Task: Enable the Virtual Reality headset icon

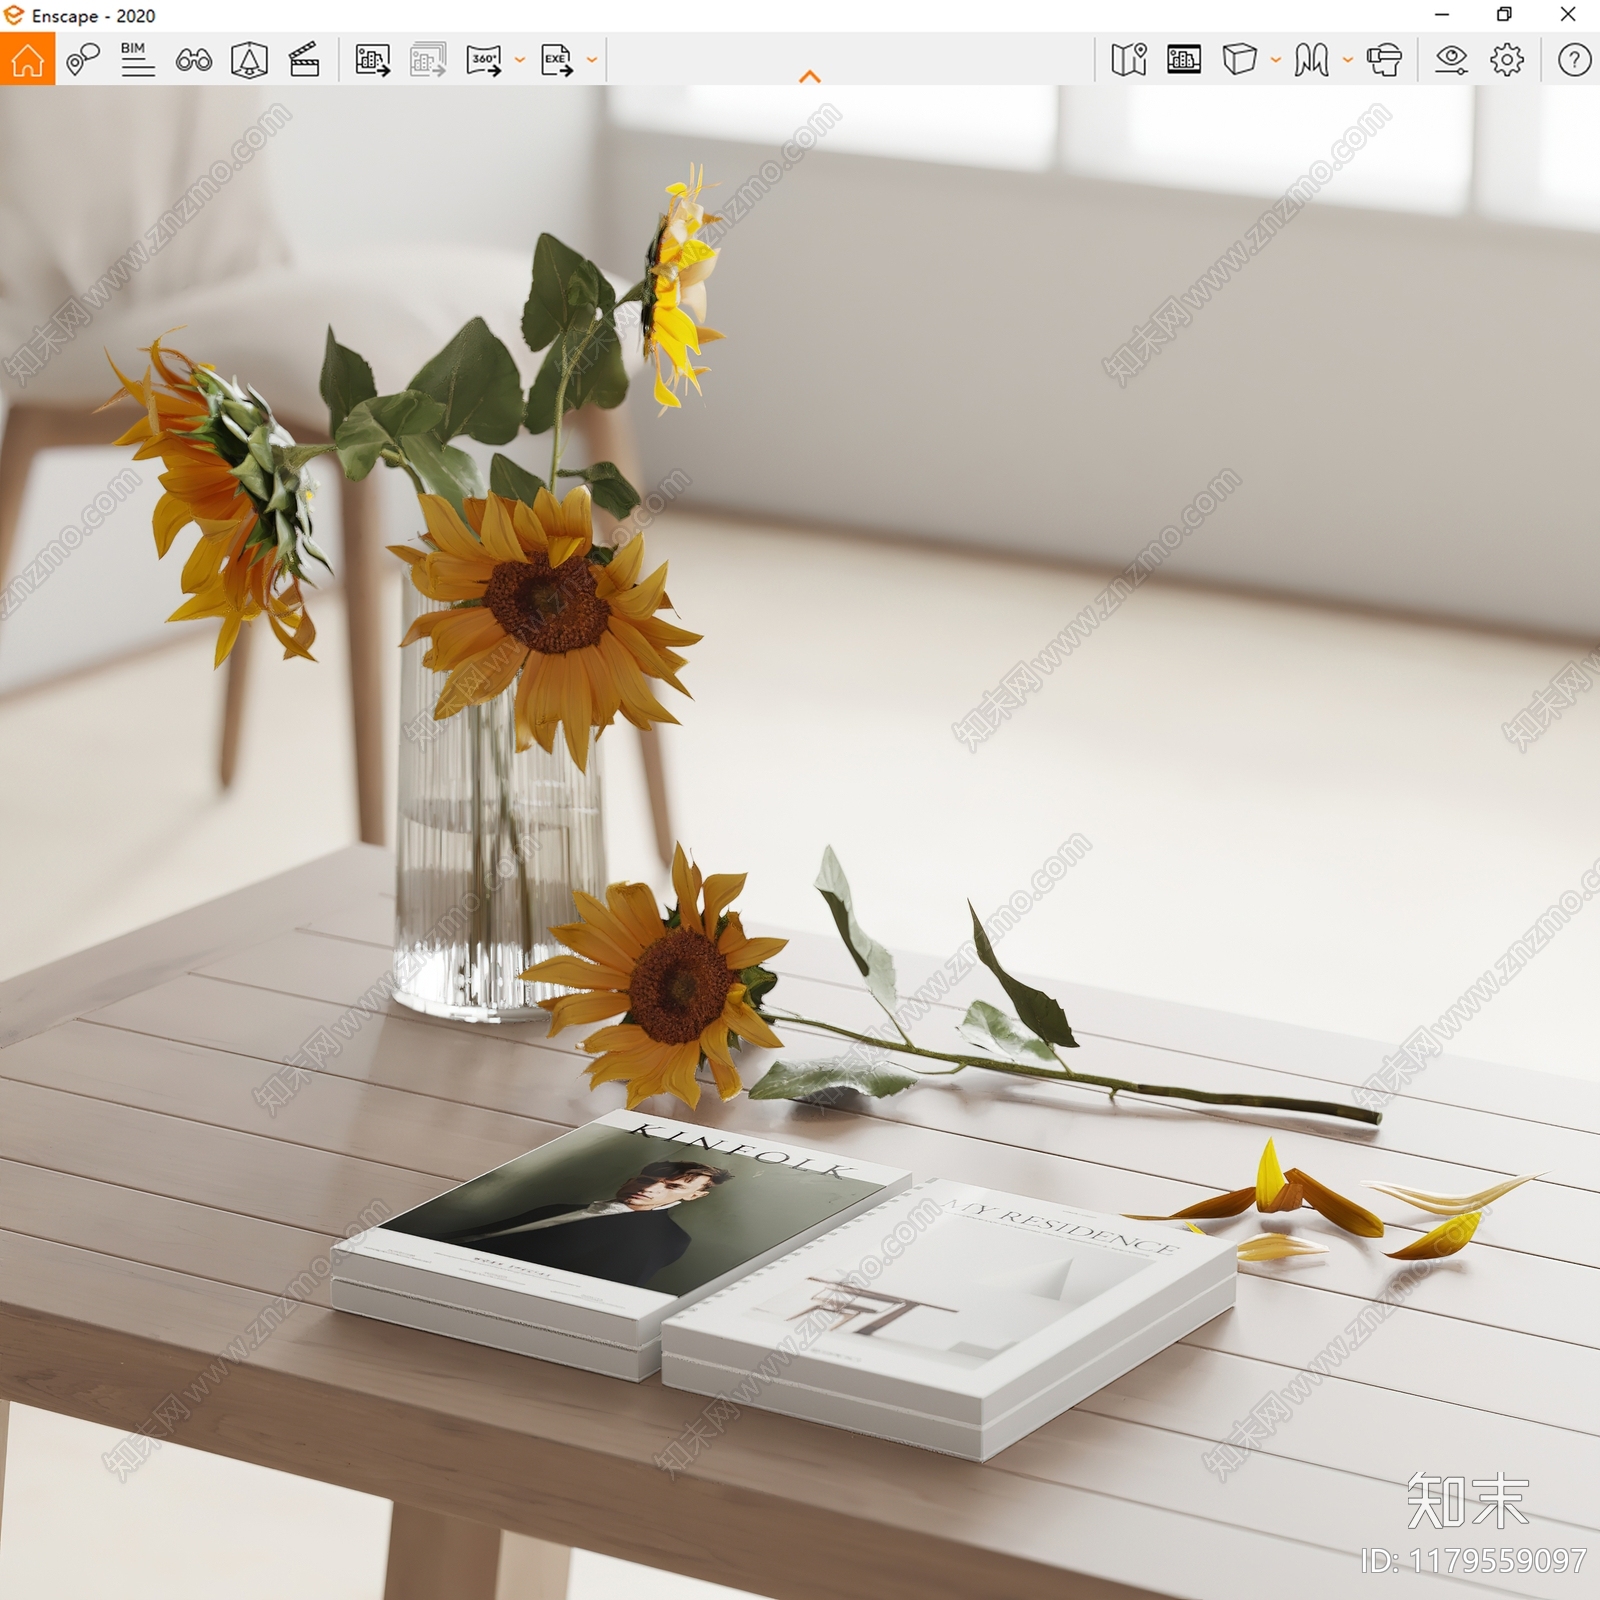Action: point(1385,60)
